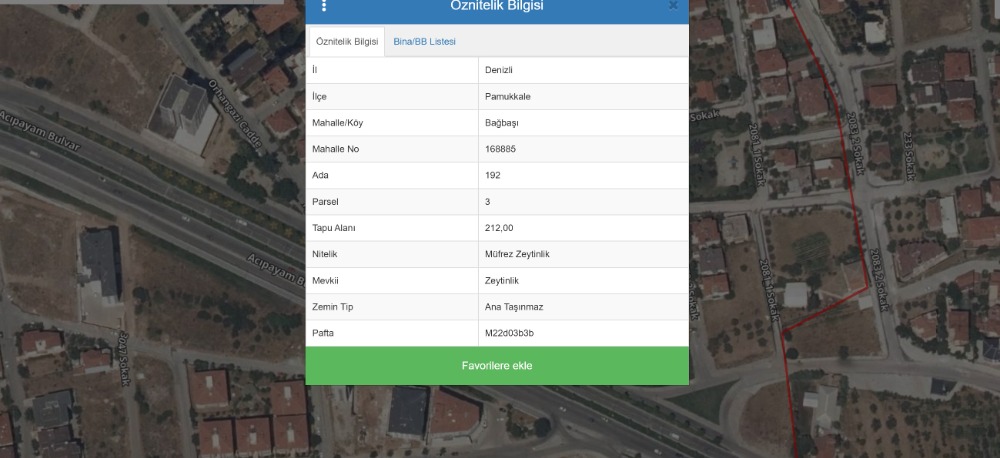
Task: Click the "Mevkii" label cell
Action: 392,281
